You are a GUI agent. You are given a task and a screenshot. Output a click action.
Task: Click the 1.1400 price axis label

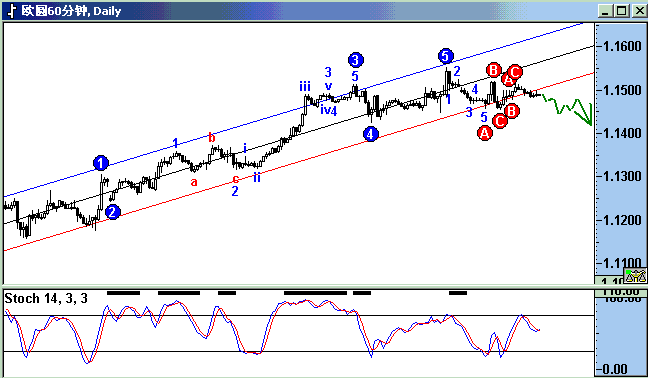(622, 133)
